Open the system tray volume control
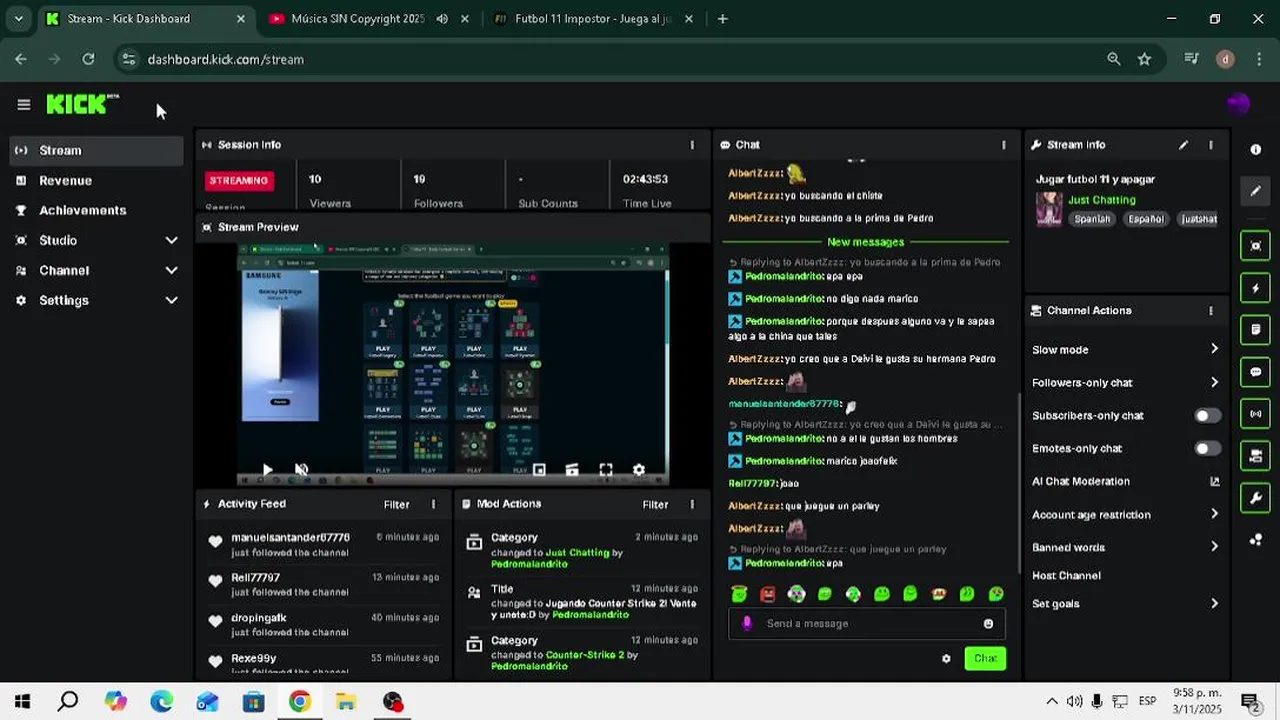 click(1074, 702)
